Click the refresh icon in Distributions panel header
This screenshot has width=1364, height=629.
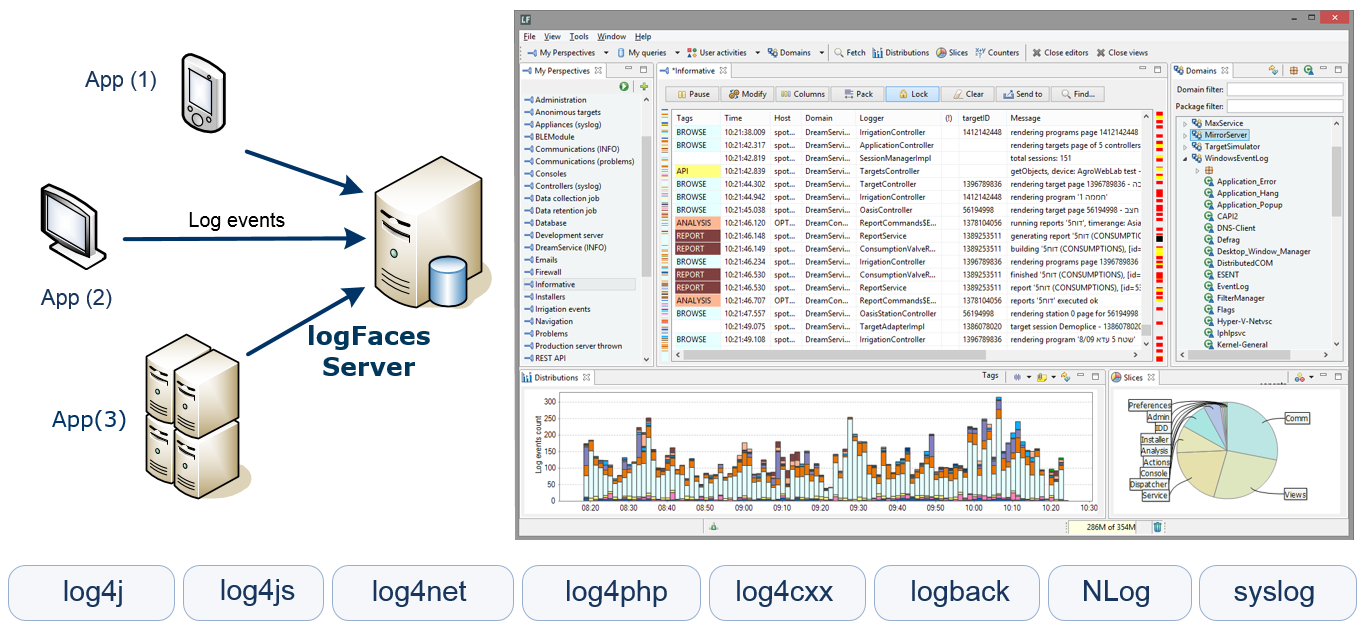pyautogui.click(x=1065, y=377)
